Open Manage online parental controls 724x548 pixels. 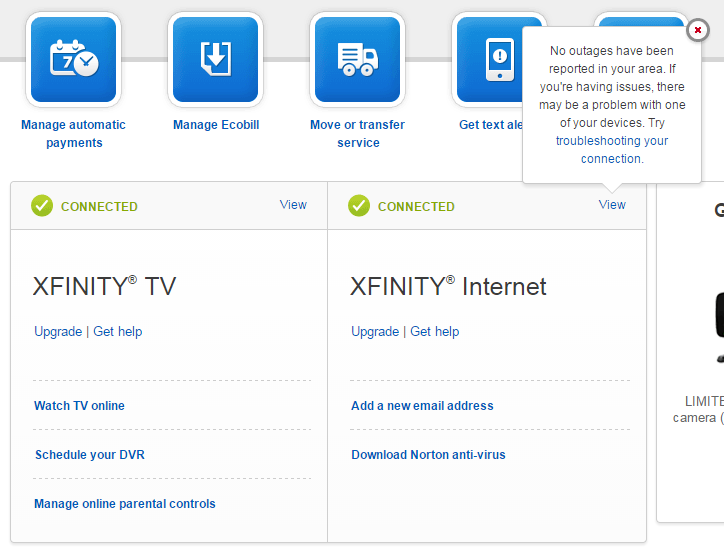(125, 504)
